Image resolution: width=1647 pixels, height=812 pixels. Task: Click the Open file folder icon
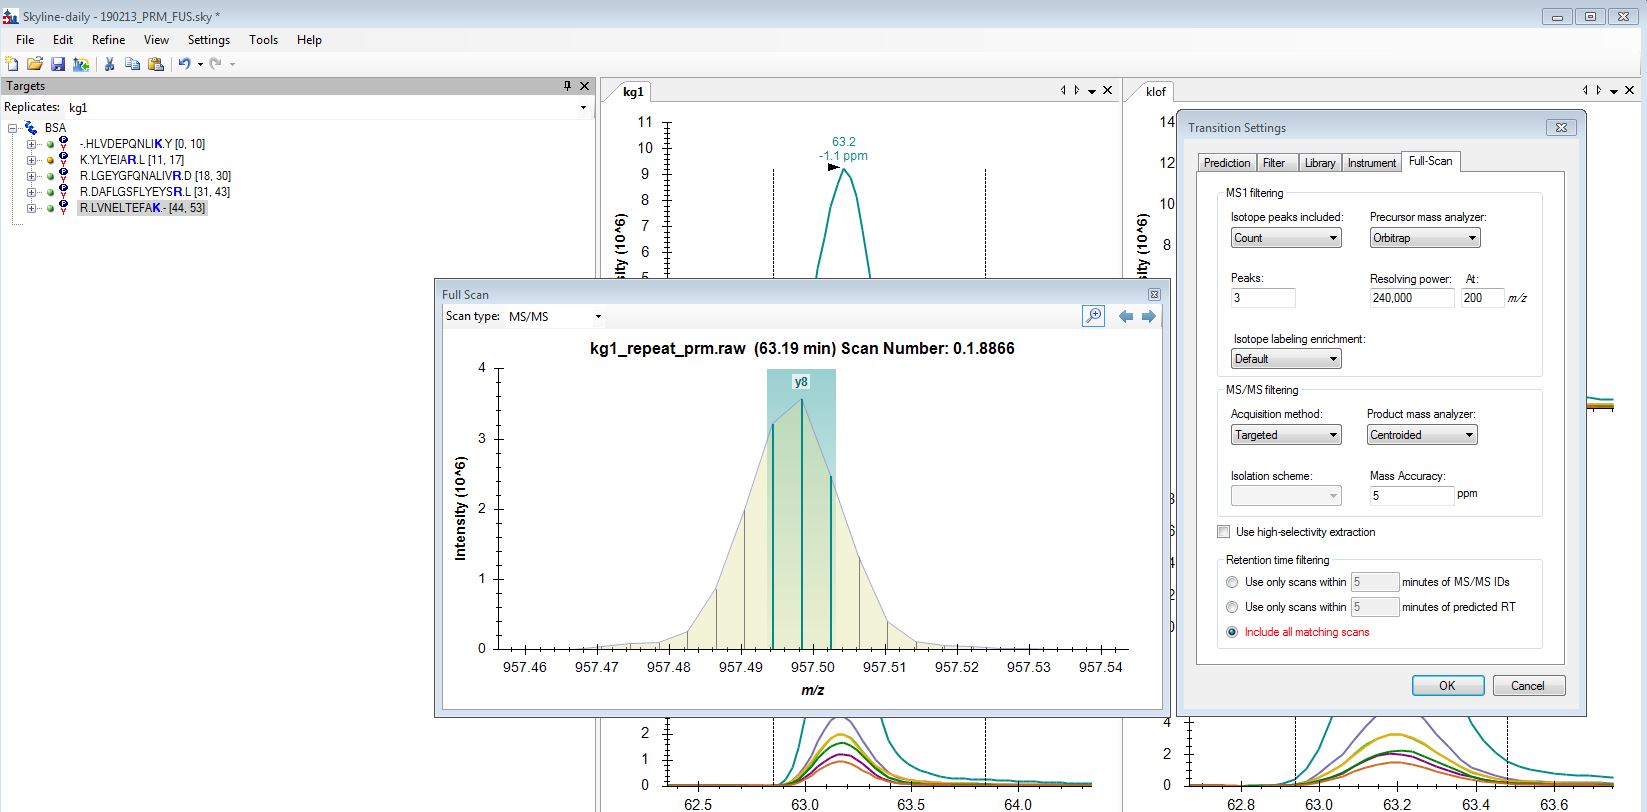(x=35, y=64)
